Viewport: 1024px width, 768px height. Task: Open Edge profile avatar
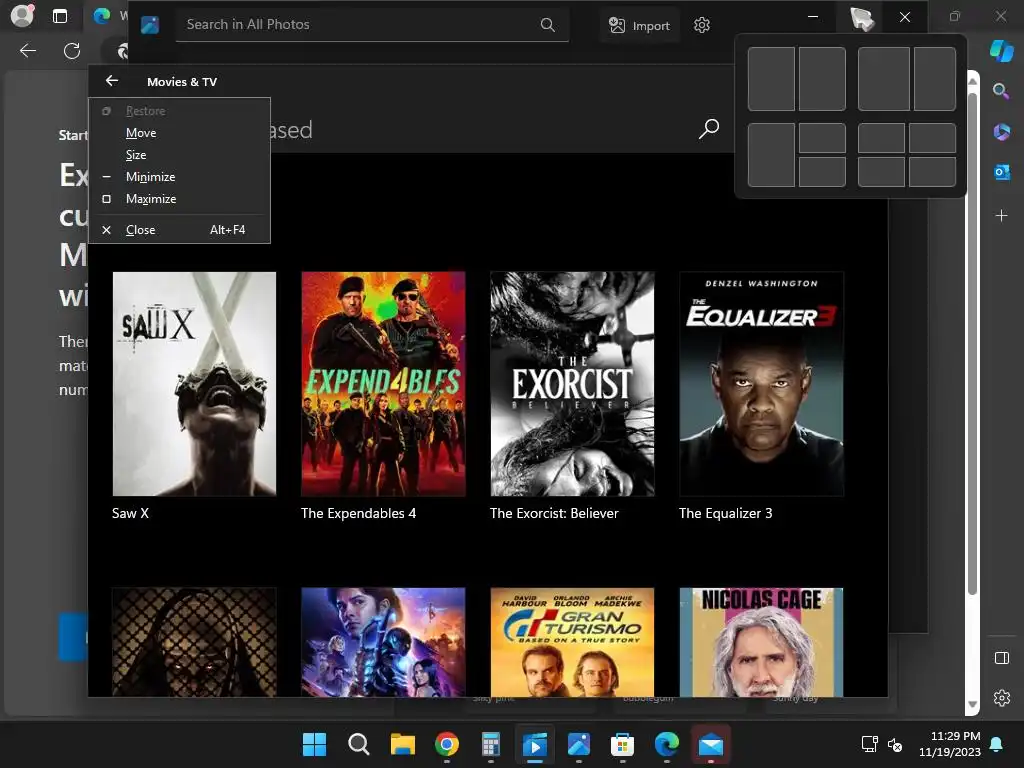22,15
